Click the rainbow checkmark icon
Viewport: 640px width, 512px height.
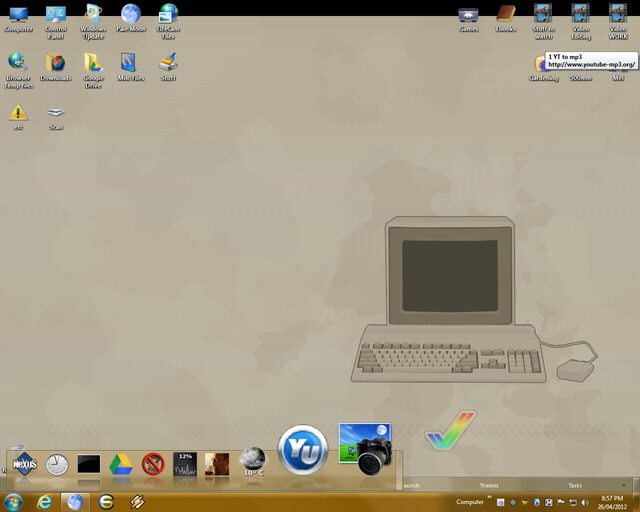pos(450,431)
